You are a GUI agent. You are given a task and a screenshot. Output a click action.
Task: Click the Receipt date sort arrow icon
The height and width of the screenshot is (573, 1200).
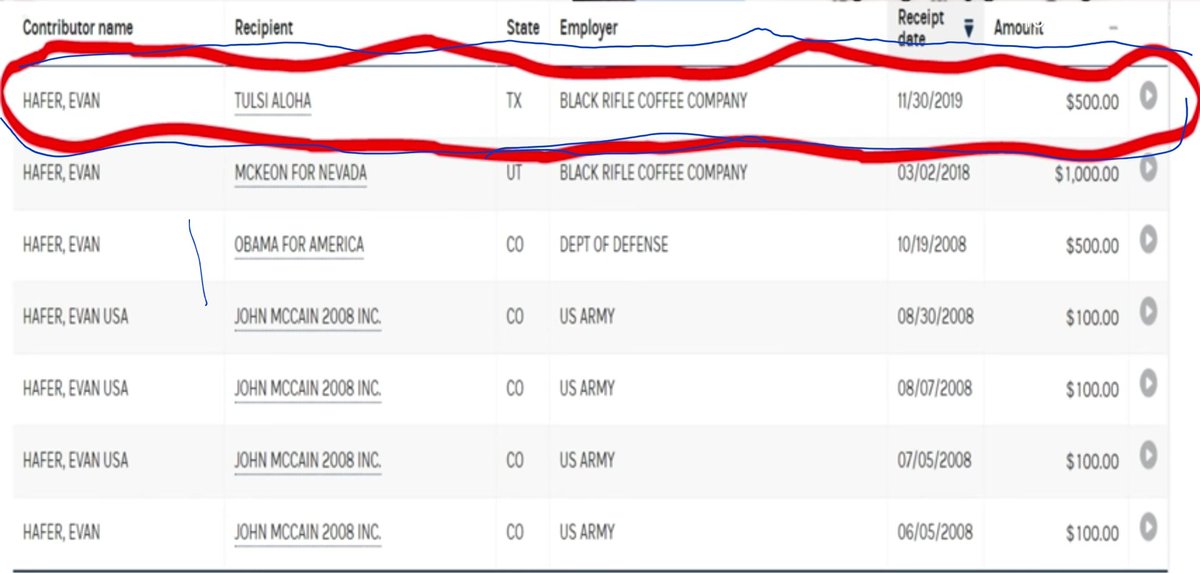pos(968,29)
